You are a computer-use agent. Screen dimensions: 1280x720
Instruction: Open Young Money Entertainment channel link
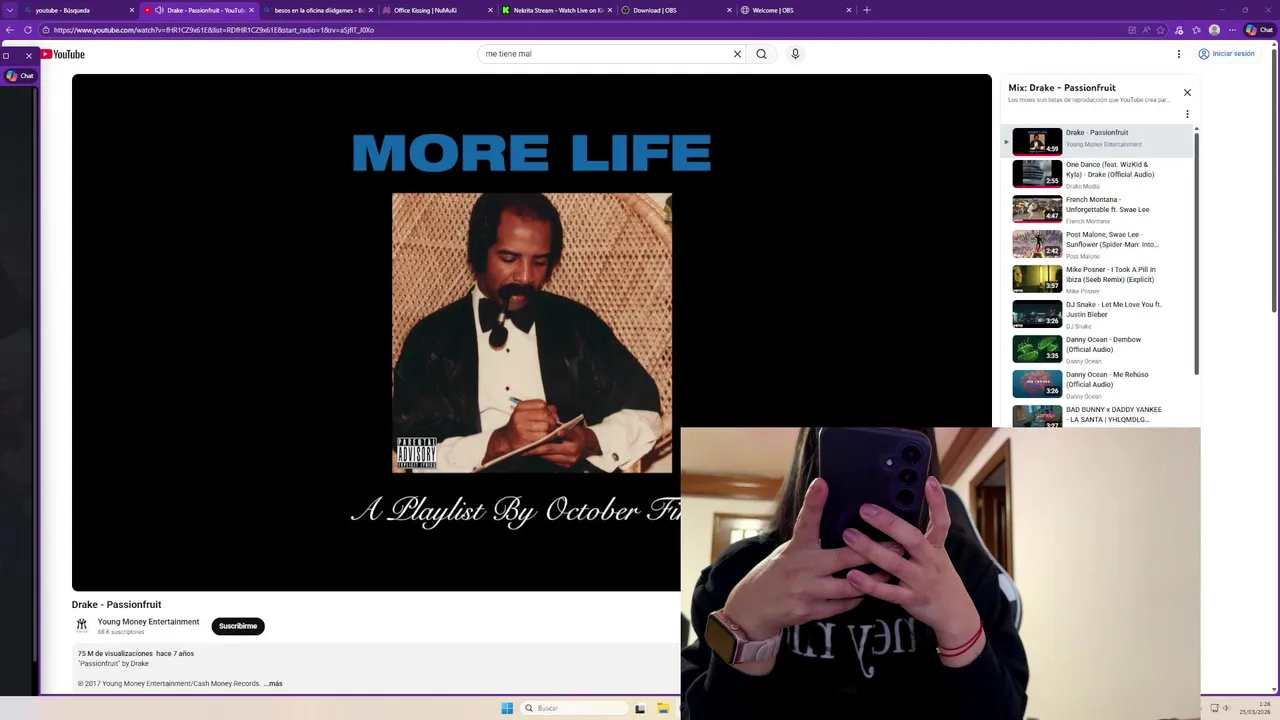[x=148, y=622]
